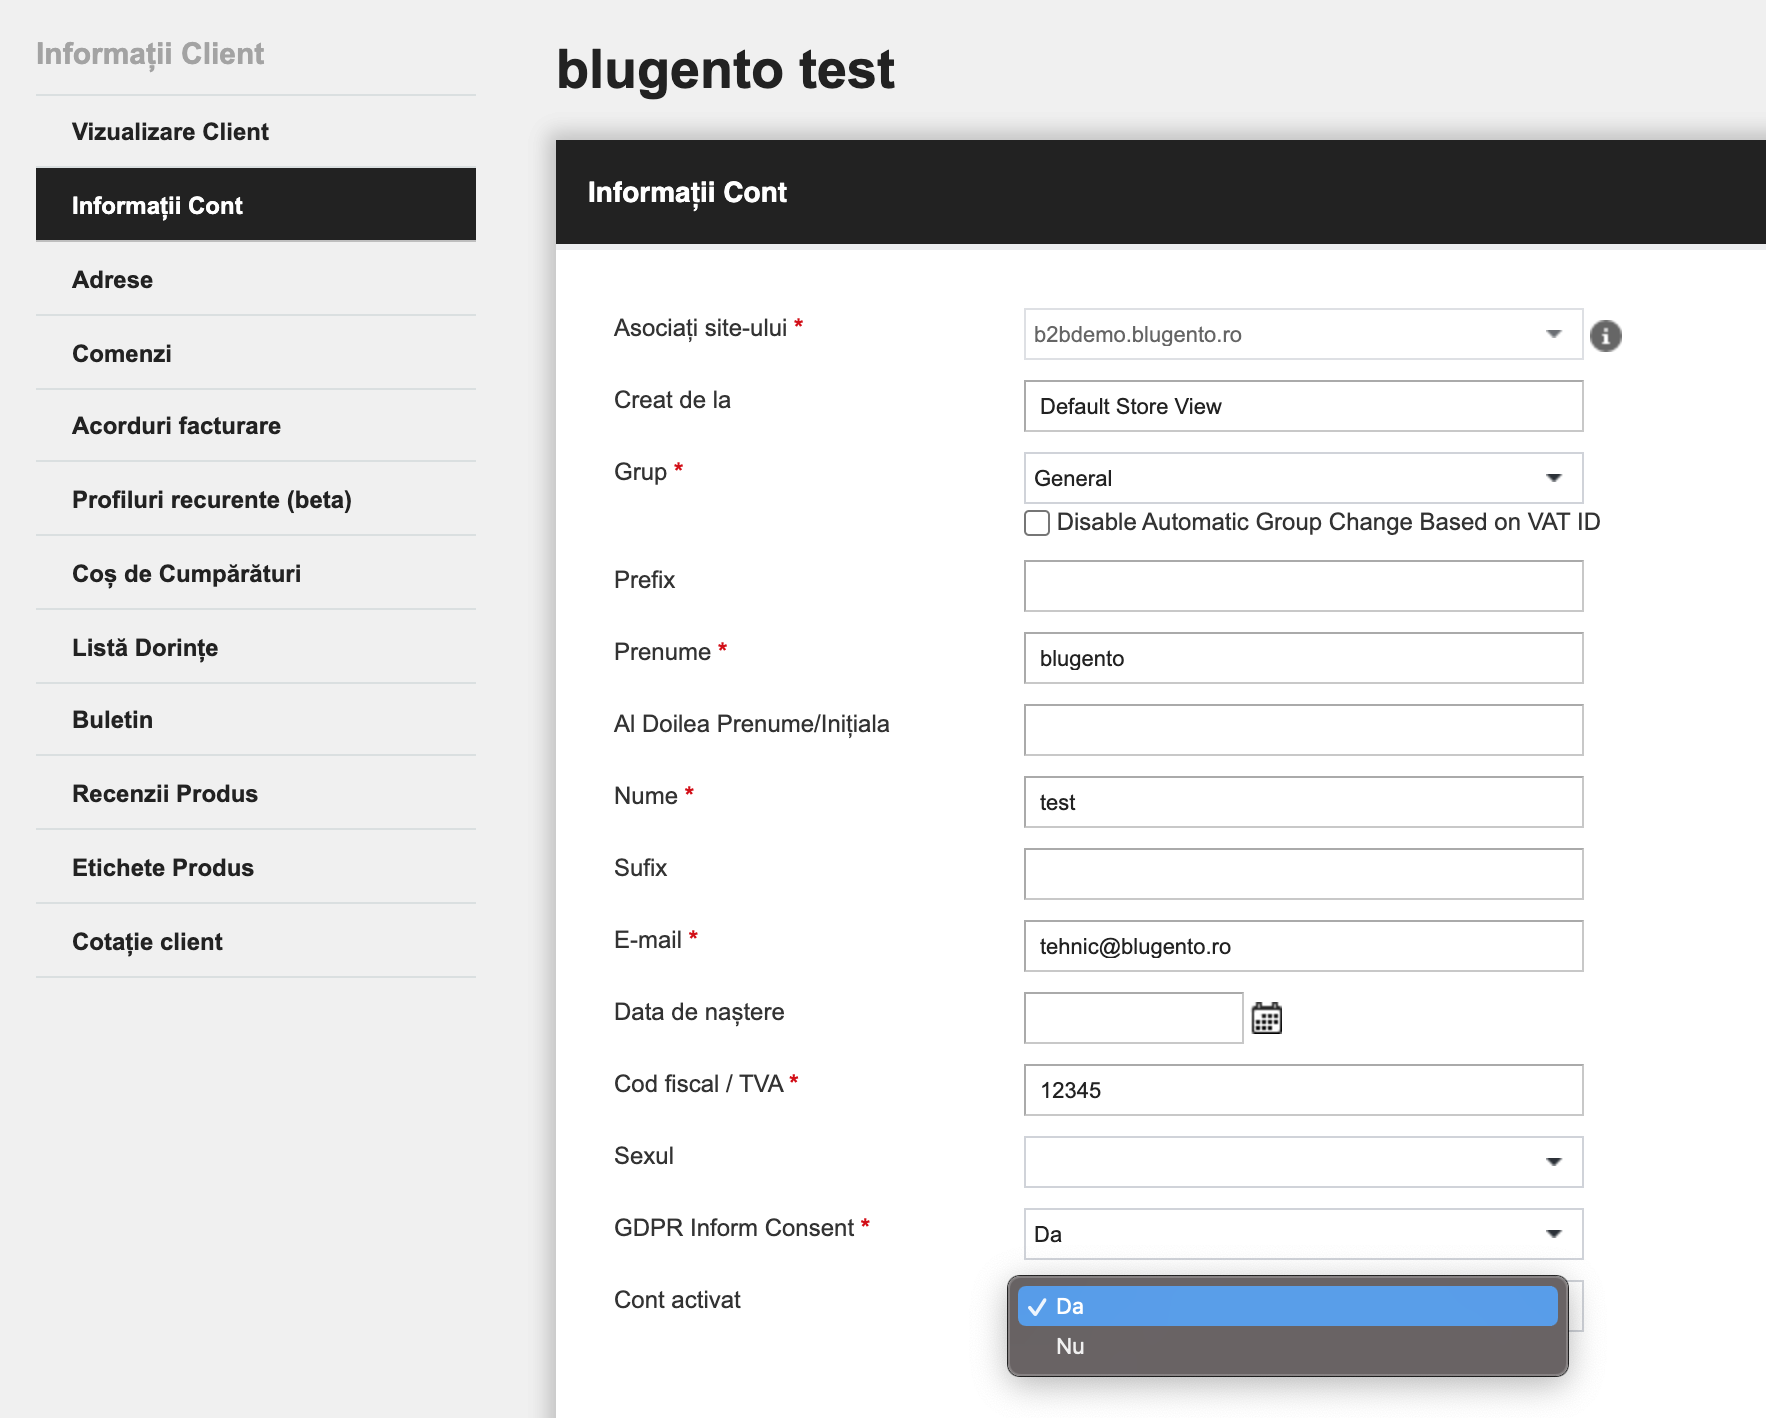This screenshot has width=1766, height=1418.
Task: Open the Listă Dorințe tab
Action: coord(256,647)
